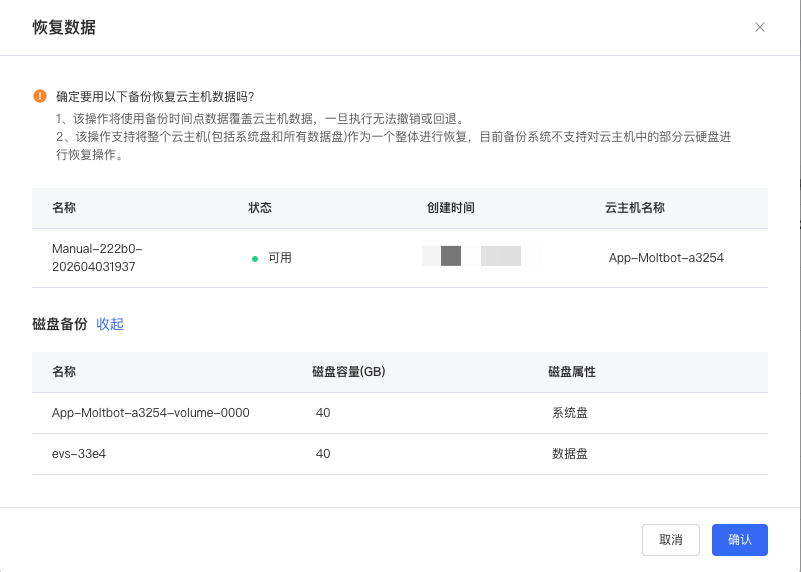Click the 系统盘 disk attribute cell
The width and height of the screenshot is (801, 572).
[570, 412]
